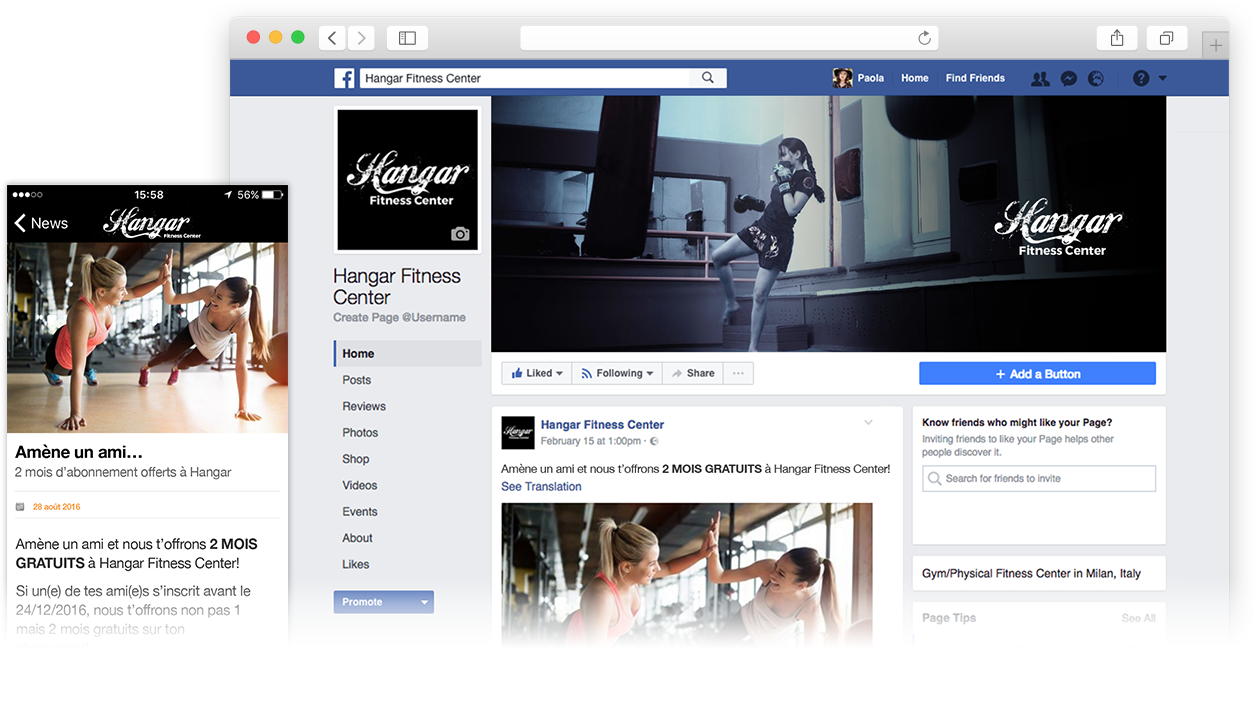Click See Translation link
The width and height of the screenshot is (1256, 721).
(x=541, y=487)
